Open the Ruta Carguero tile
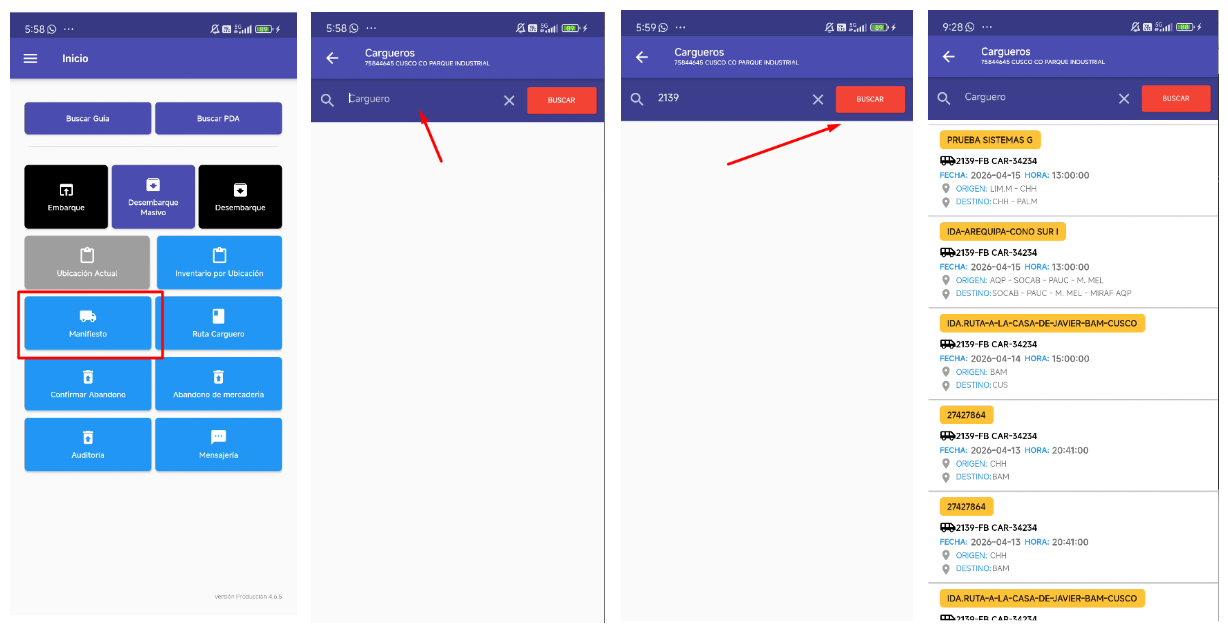Viewport: 1228px width, 632px height. tap(218, 323)
